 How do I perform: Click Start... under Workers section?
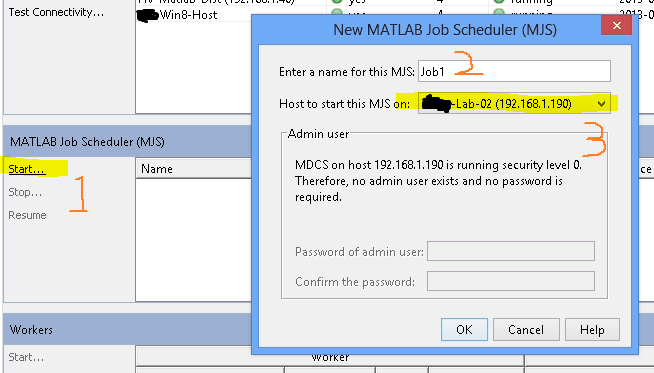(x=26, y=357)
